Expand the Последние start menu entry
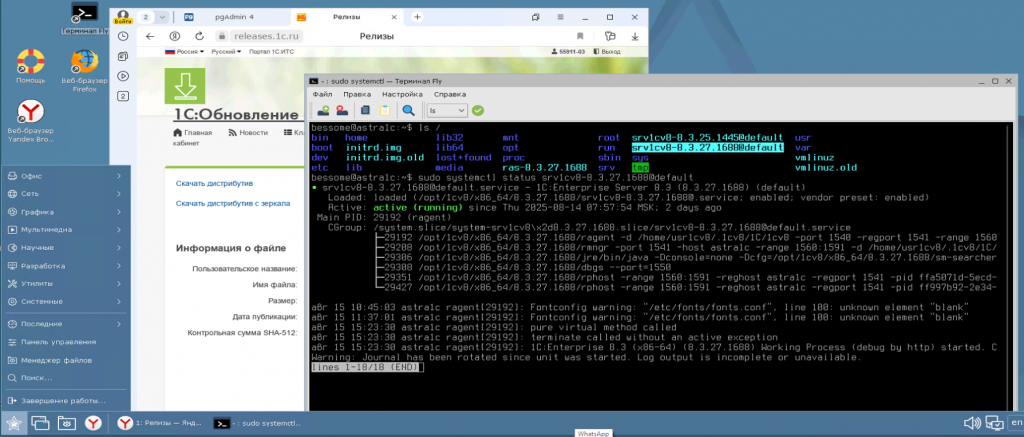The width and height of the screenshot is (1024, 437). click(65, 324)
